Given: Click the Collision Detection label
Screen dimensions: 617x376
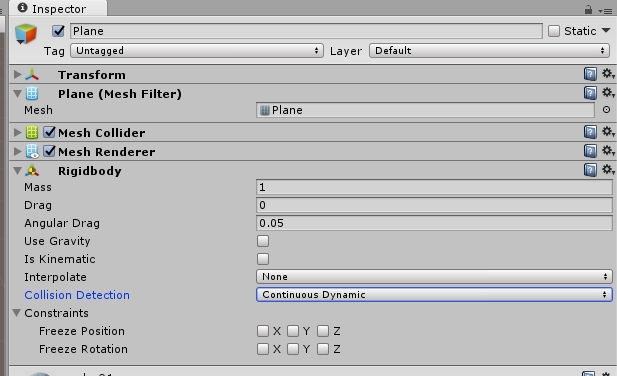Looking at the screenshot, I should click(77, 295).
